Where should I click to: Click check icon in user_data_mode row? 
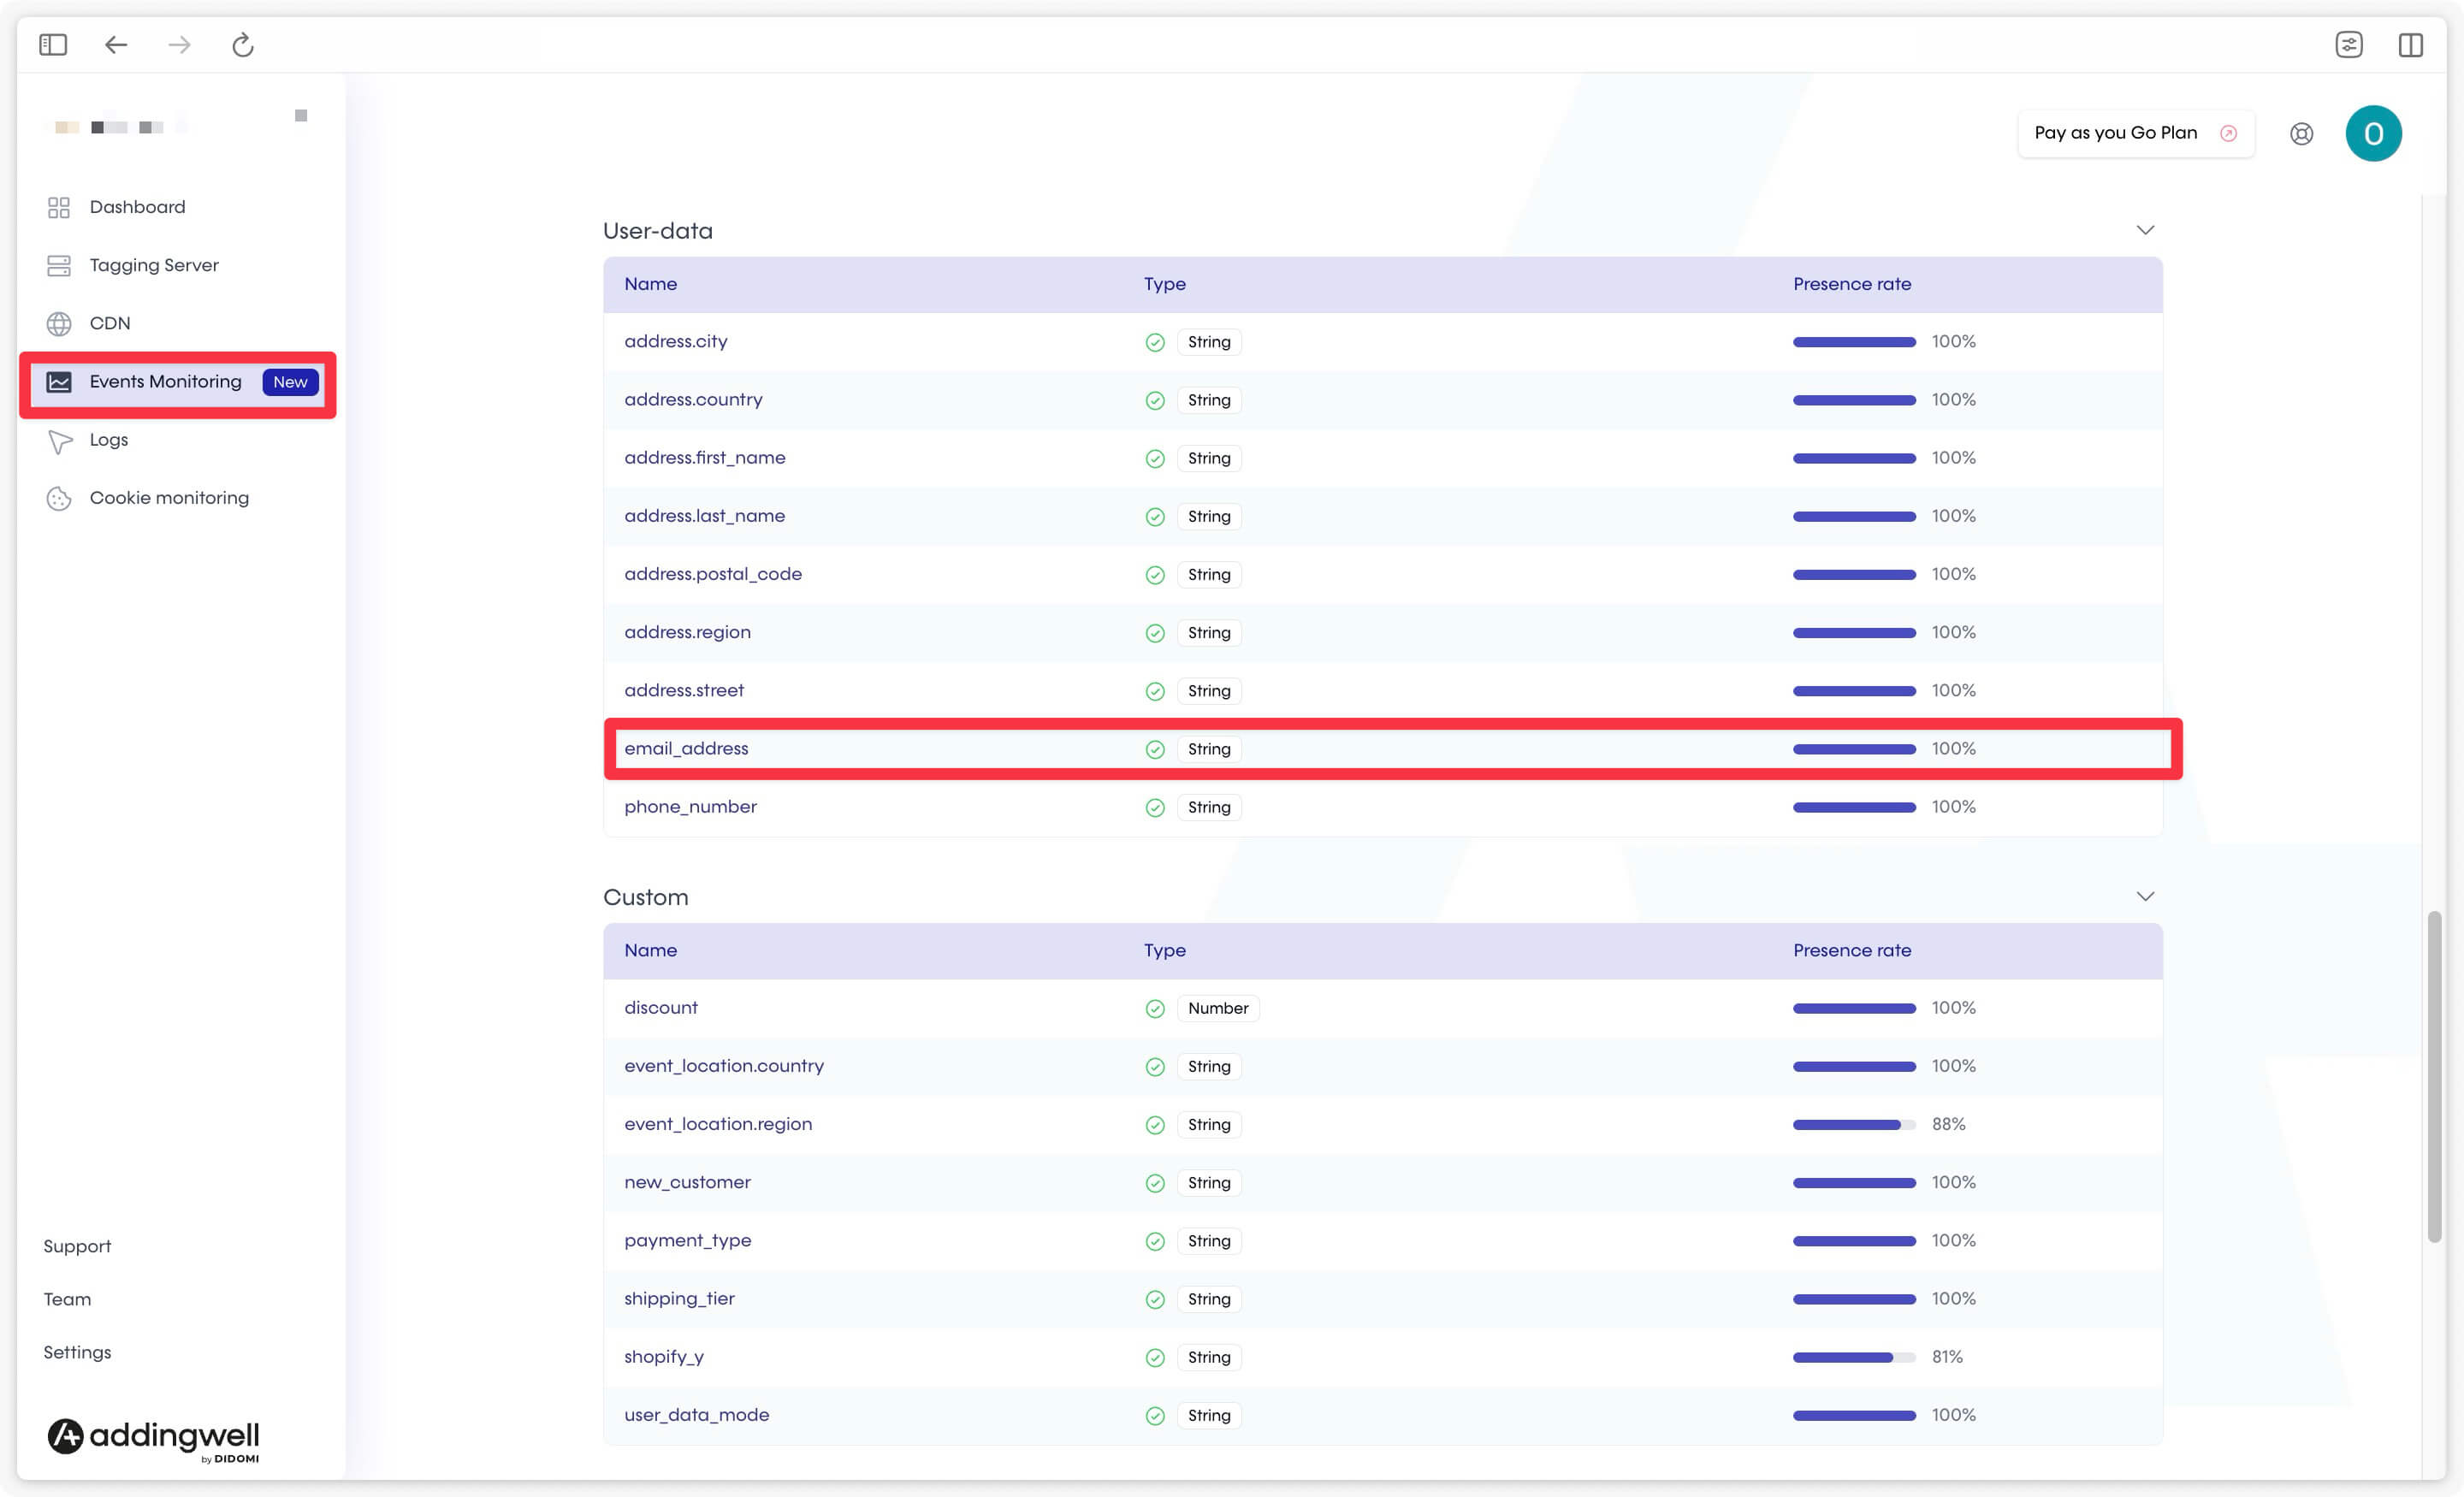(x=1155, y=1415)
